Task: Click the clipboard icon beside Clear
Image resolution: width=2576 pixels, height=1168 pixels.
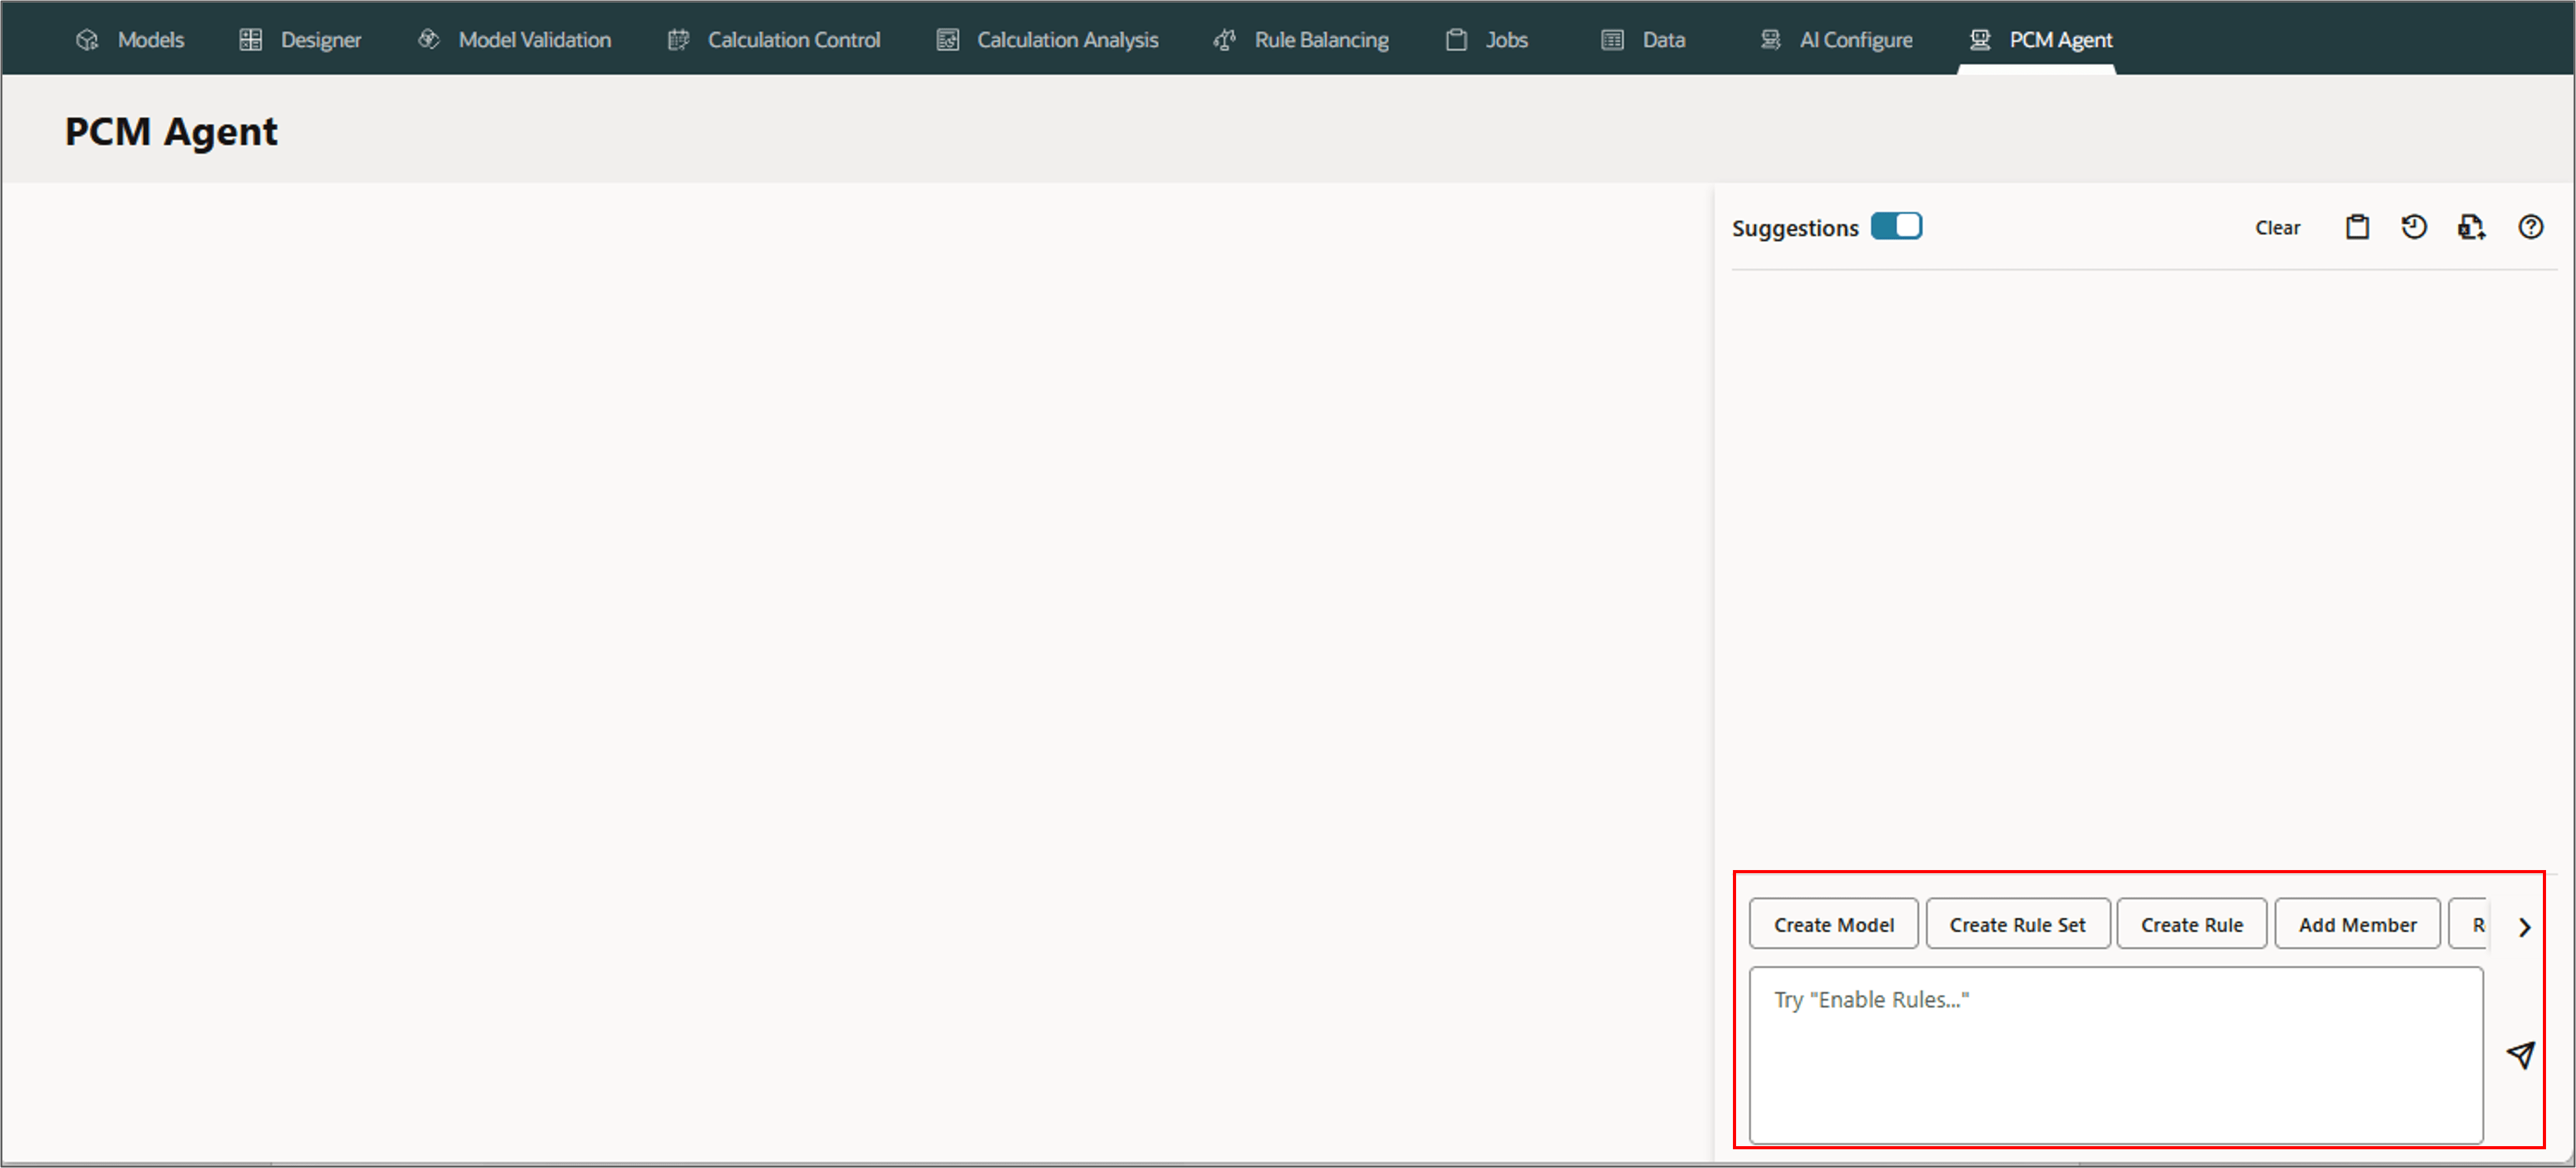Action: pos(2357,227)
